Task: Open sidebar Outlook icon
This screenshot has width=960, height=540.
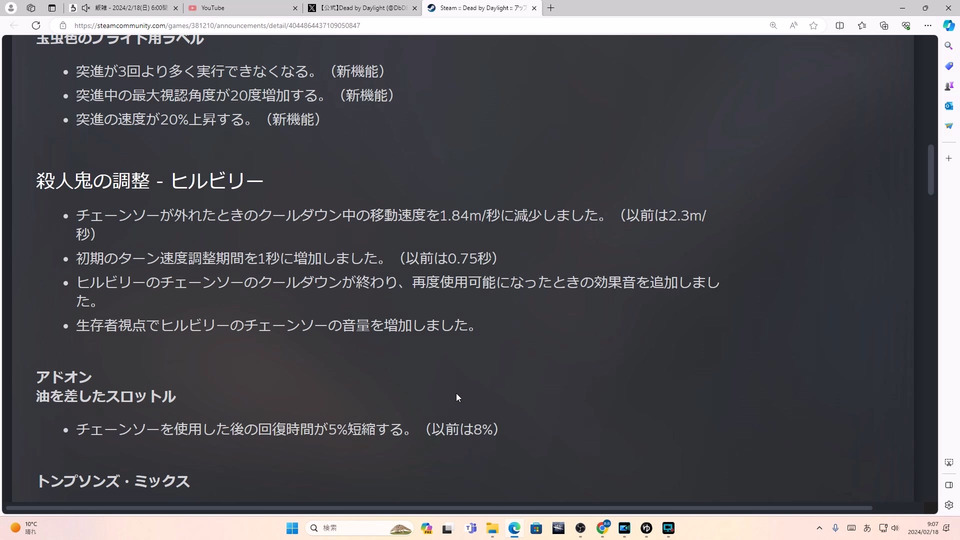Action: (x=949, y=106)
